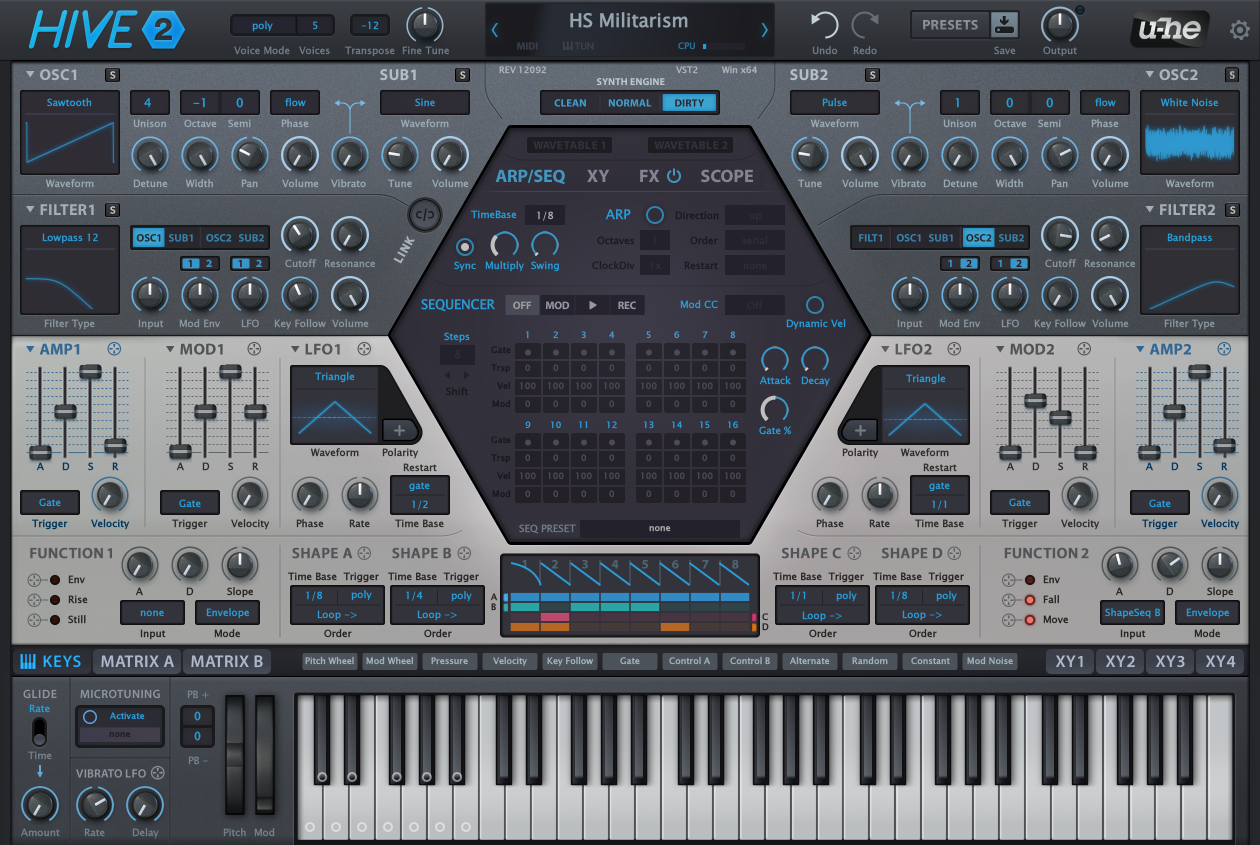Solo OSC1 using its S button

(110, 74)
